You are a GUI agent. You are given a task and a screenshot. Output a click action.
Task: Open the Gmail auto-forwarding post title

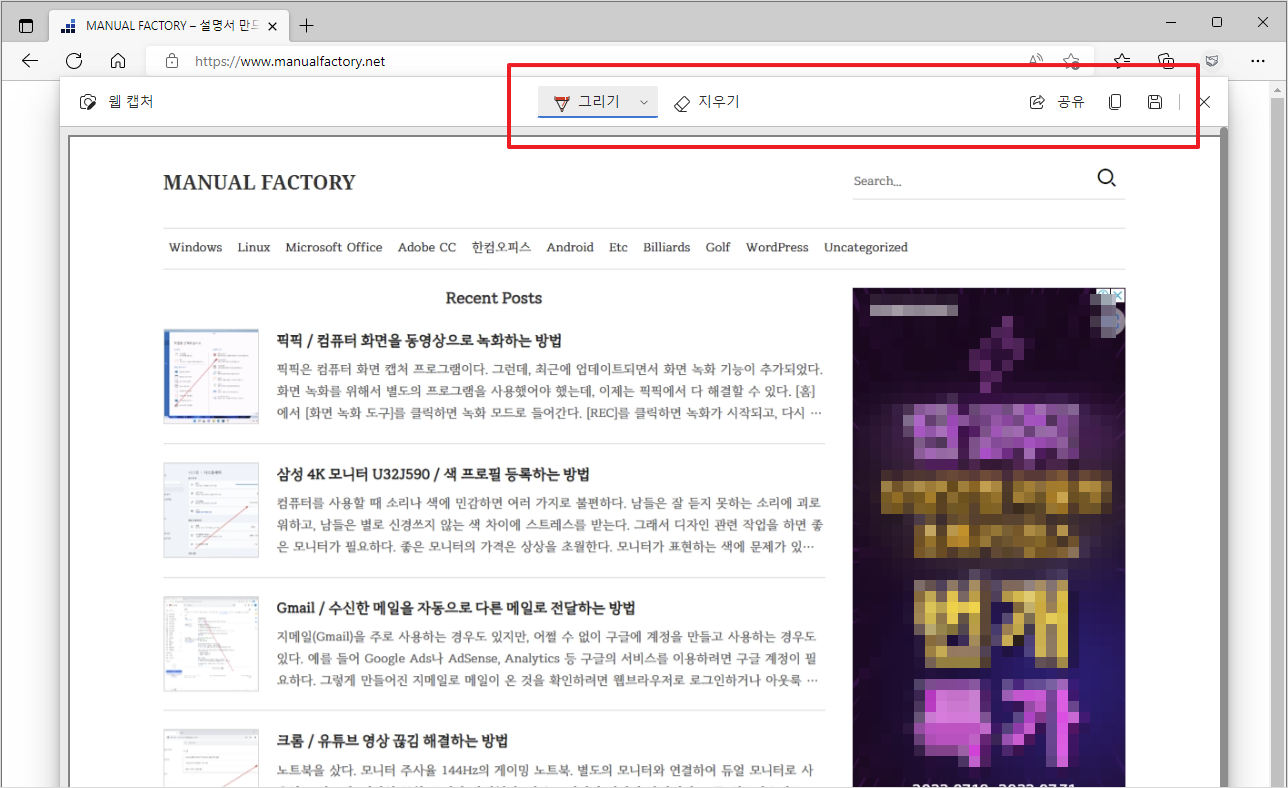(456, 608)
